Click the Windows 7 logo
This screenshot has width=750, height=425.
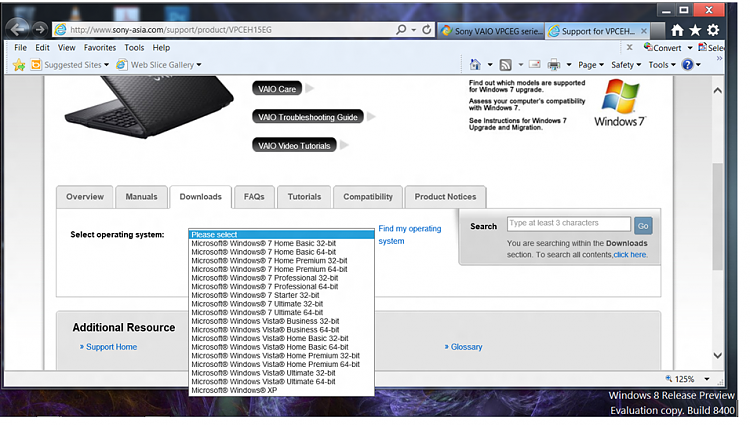[620, 103]
